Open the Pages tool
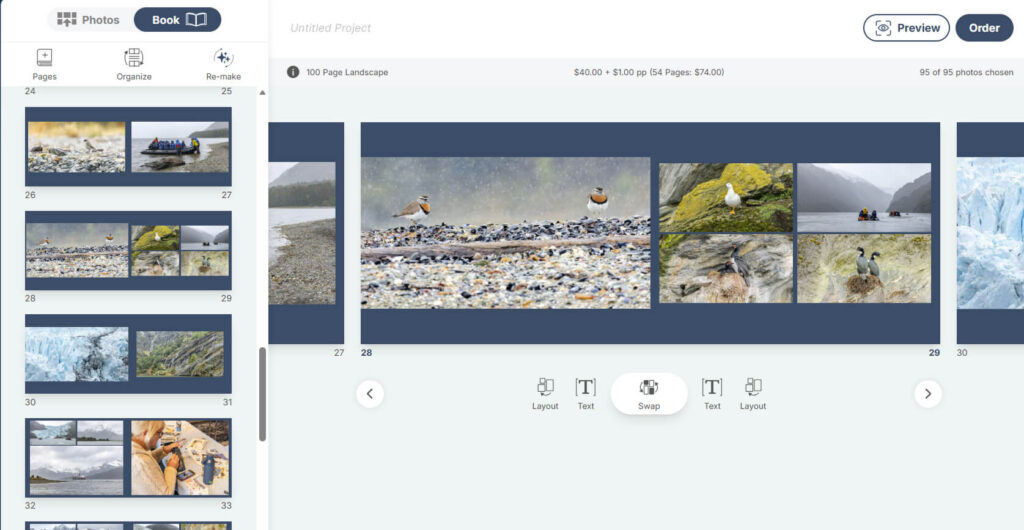Screen dimensions: 1024x530 (x=44, y=65)
